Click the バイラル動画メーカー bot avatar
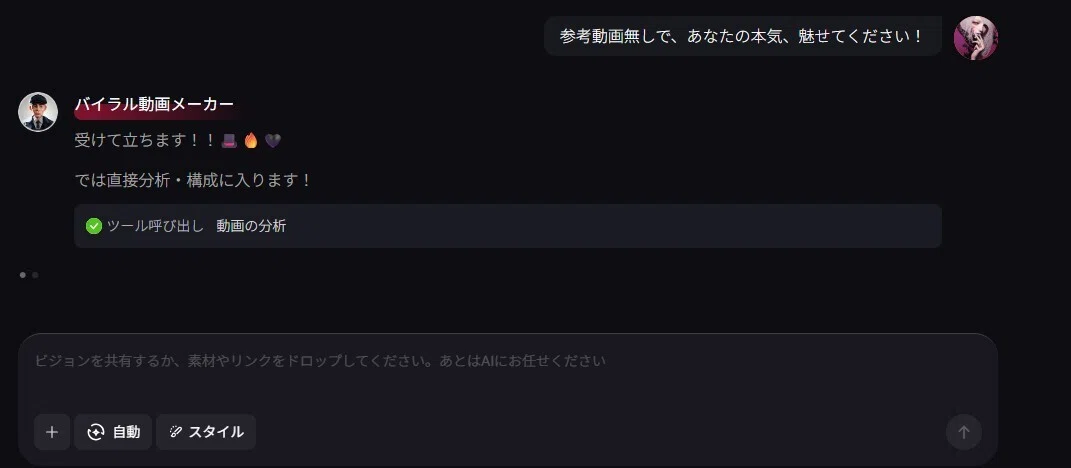The width and height of the screenshot is (1071, 468). point(38,111)
